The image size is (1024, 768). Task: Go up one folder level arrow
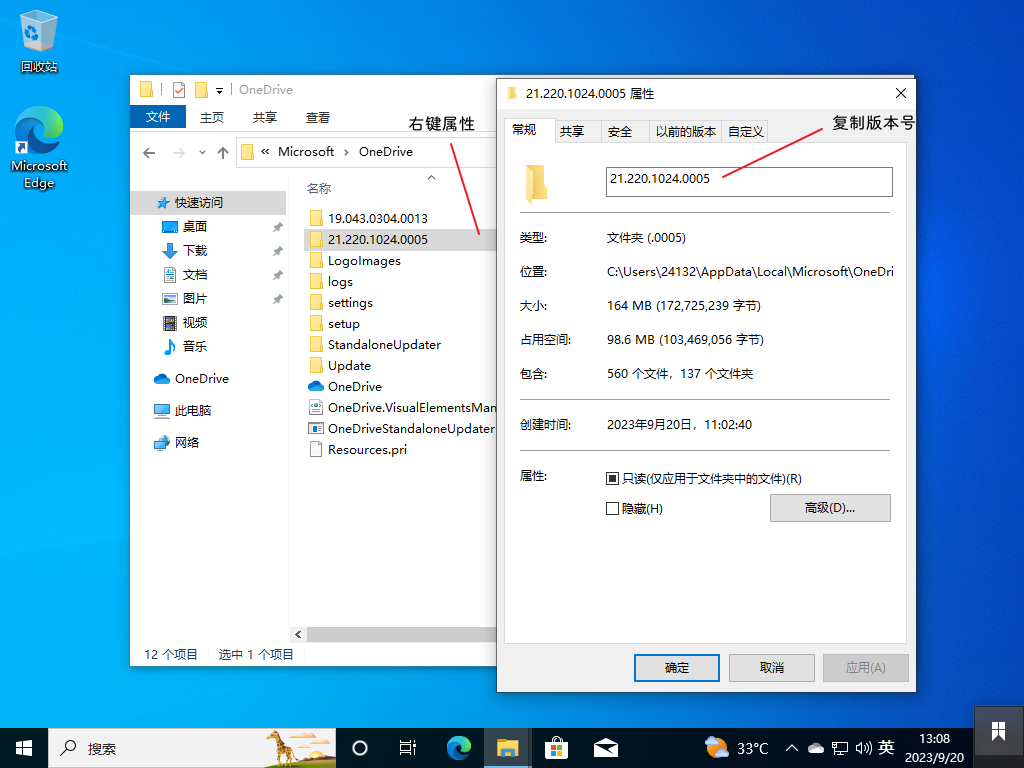223,153
